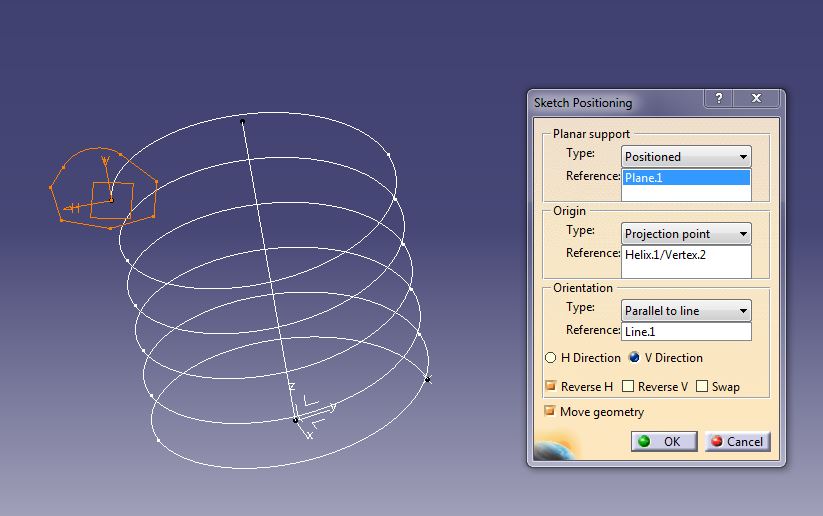Click the helix axis line
823x516 pixels.
[x=269, y=270]
